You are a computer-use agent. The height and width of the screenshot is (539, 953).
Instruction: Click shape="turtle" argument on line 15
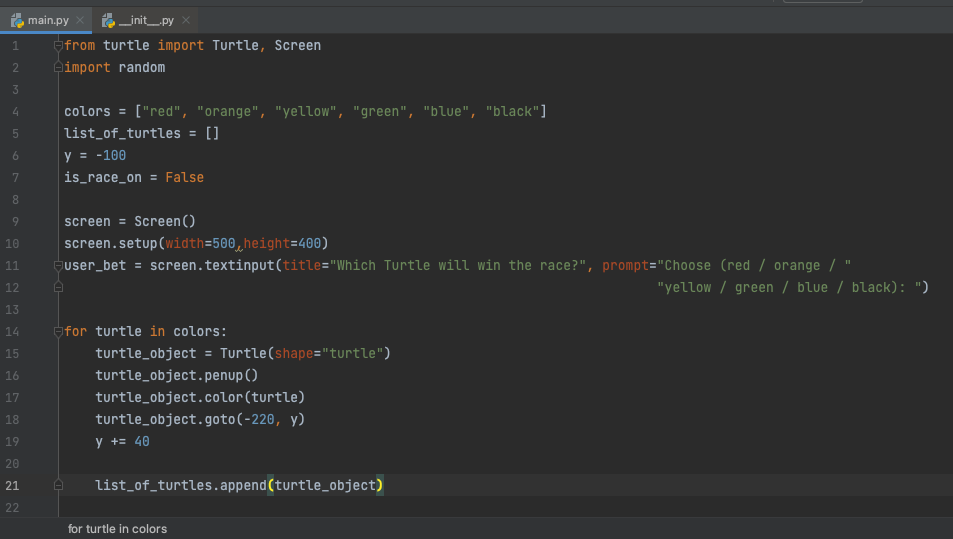[x=329, y=353]
